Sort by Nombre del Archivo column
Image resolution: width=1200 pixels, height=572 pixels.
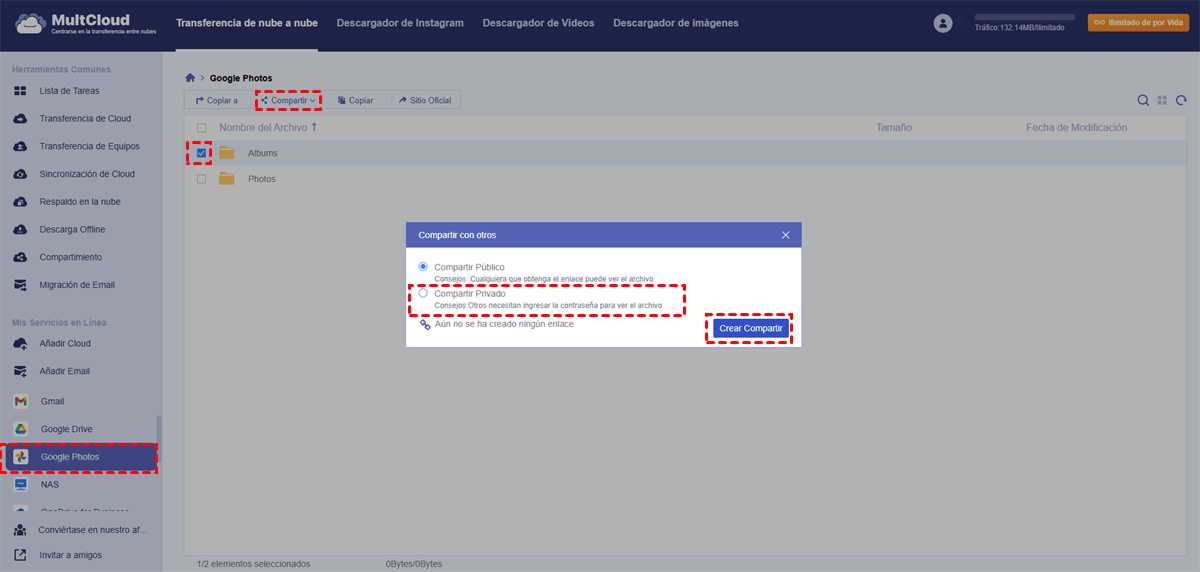[x=268, y=128]
